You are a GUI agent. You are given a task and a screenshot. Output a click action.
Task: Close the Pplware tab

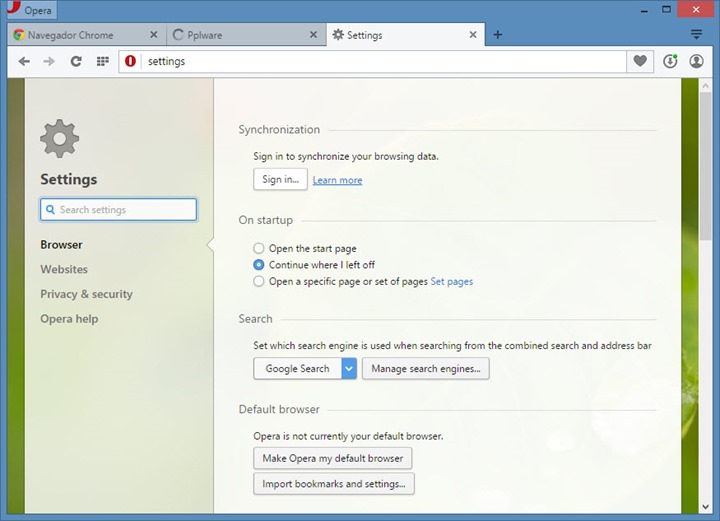tap(313, 35)
